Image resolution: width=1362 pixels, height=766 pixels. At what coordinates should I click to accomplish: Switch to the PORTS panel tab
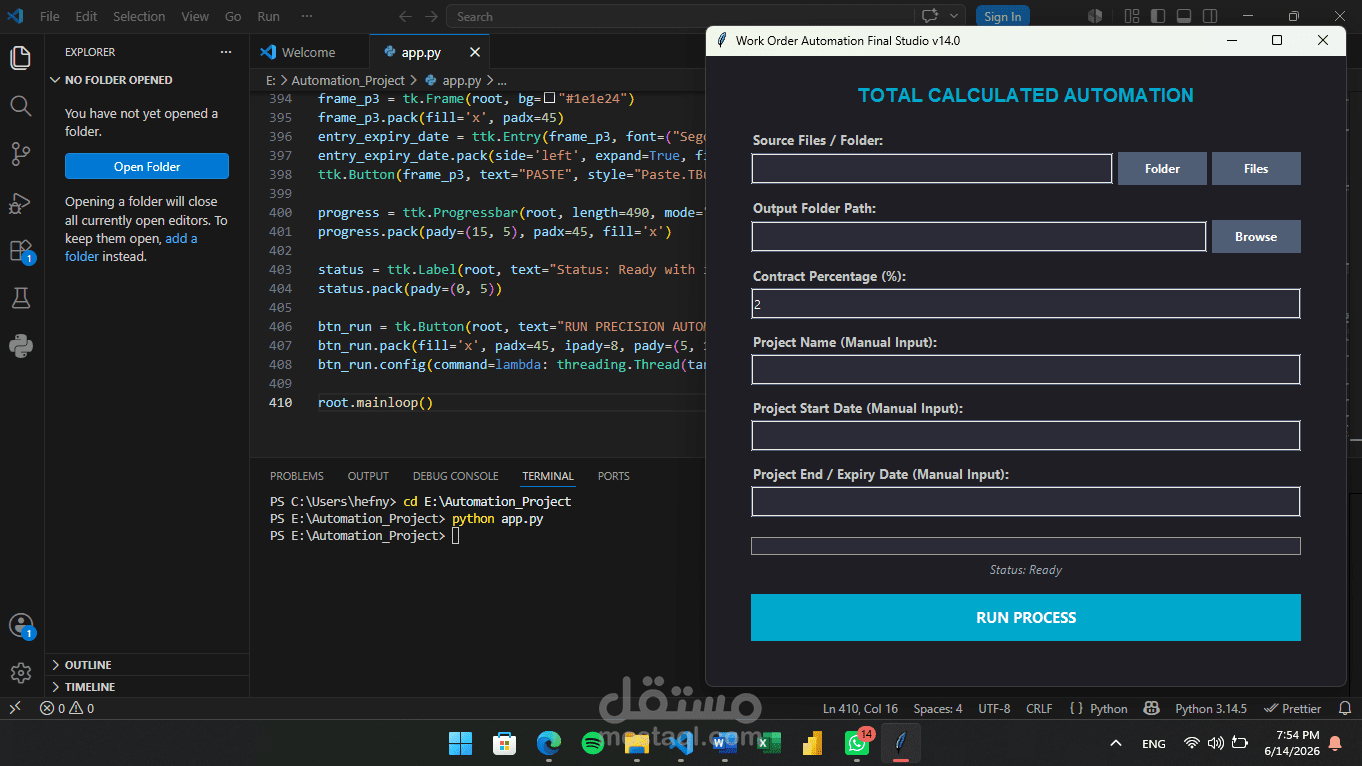click(x=614, y=476)
